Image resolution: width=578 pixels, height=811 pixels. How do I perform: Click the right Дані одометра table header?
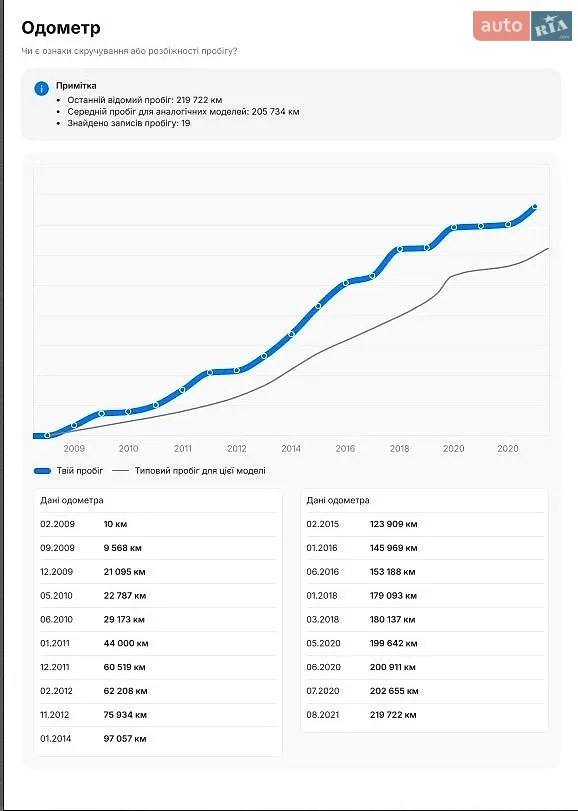[338, 501]
